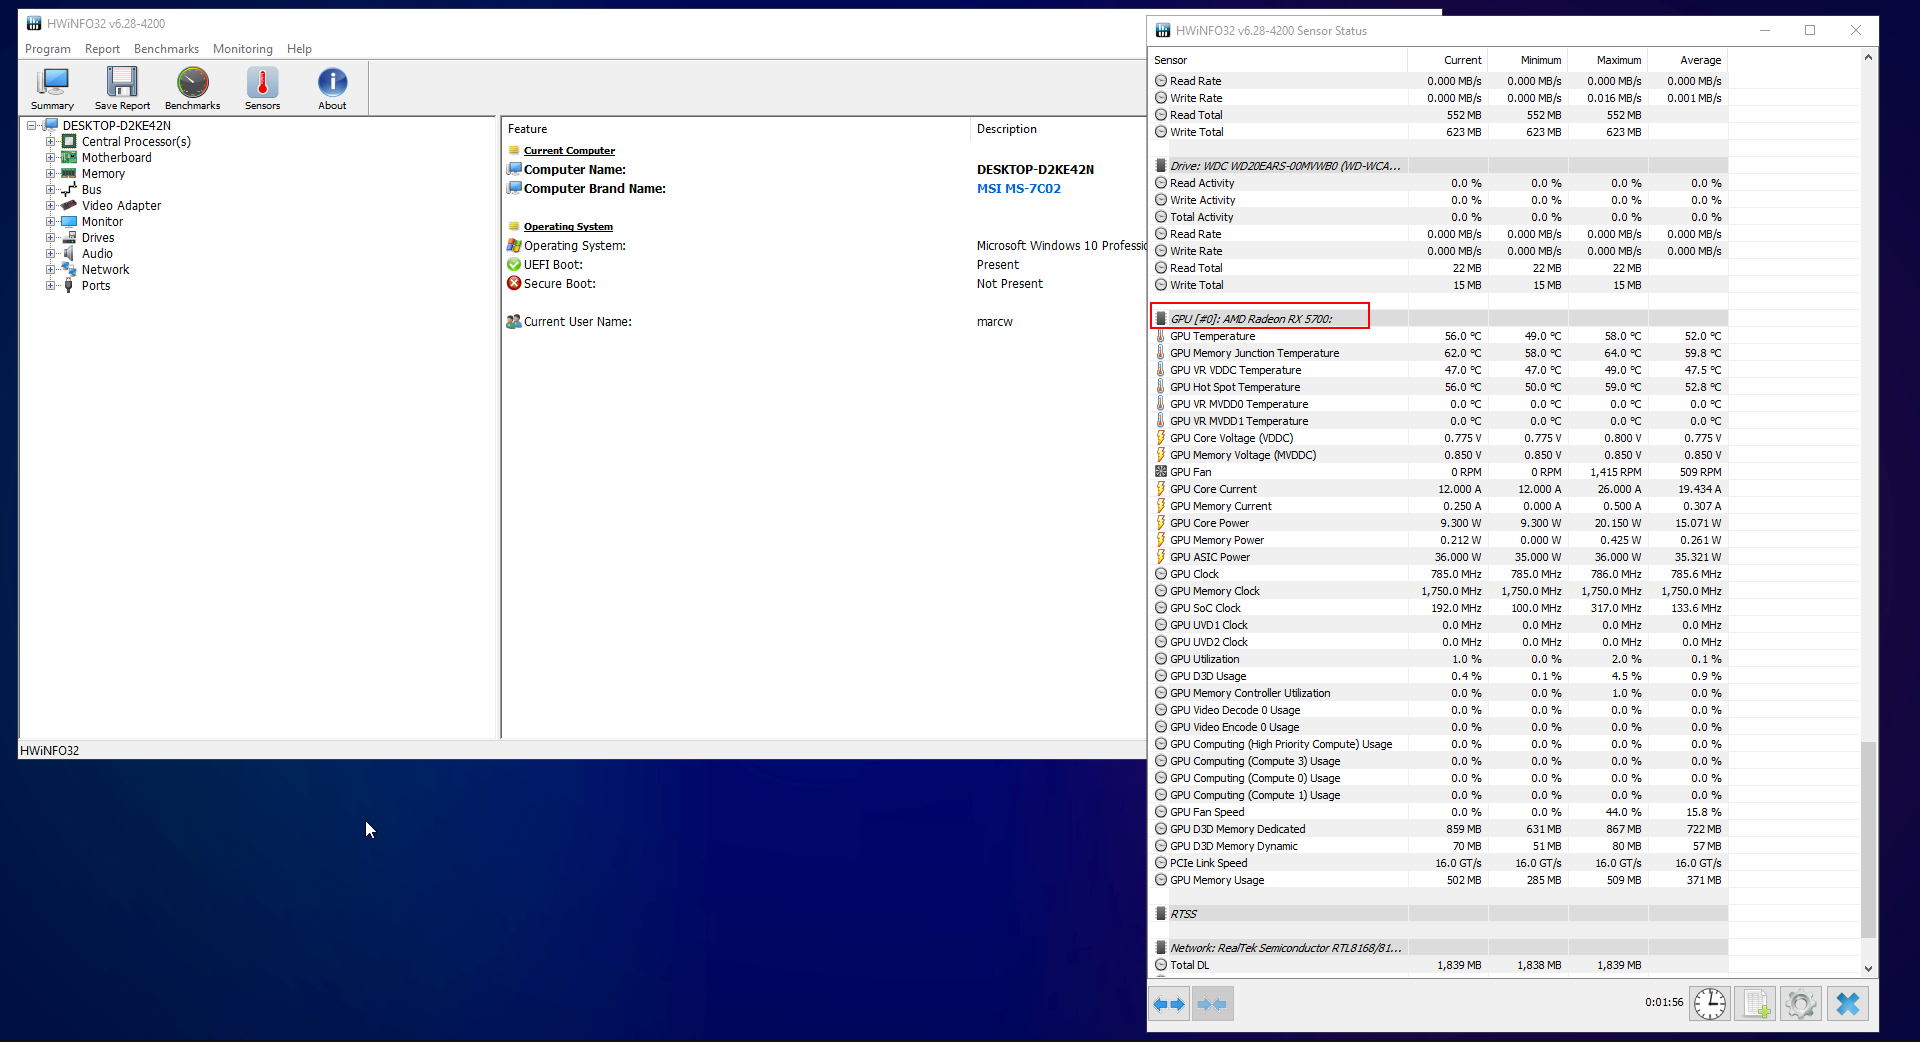1920x1042 pixels.
Task: Click the Average column header in Sensor Status
Action: (1687, 60)
